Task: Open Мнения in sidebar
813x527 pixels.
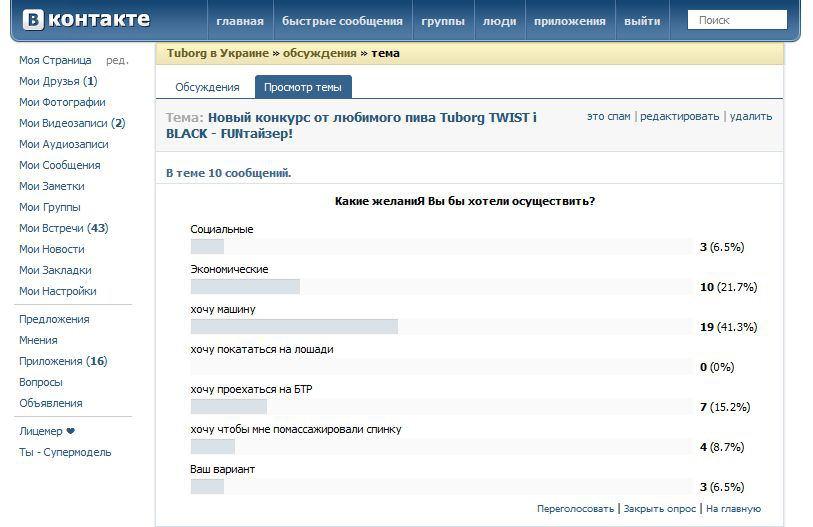Action: [x=38, y=340]
